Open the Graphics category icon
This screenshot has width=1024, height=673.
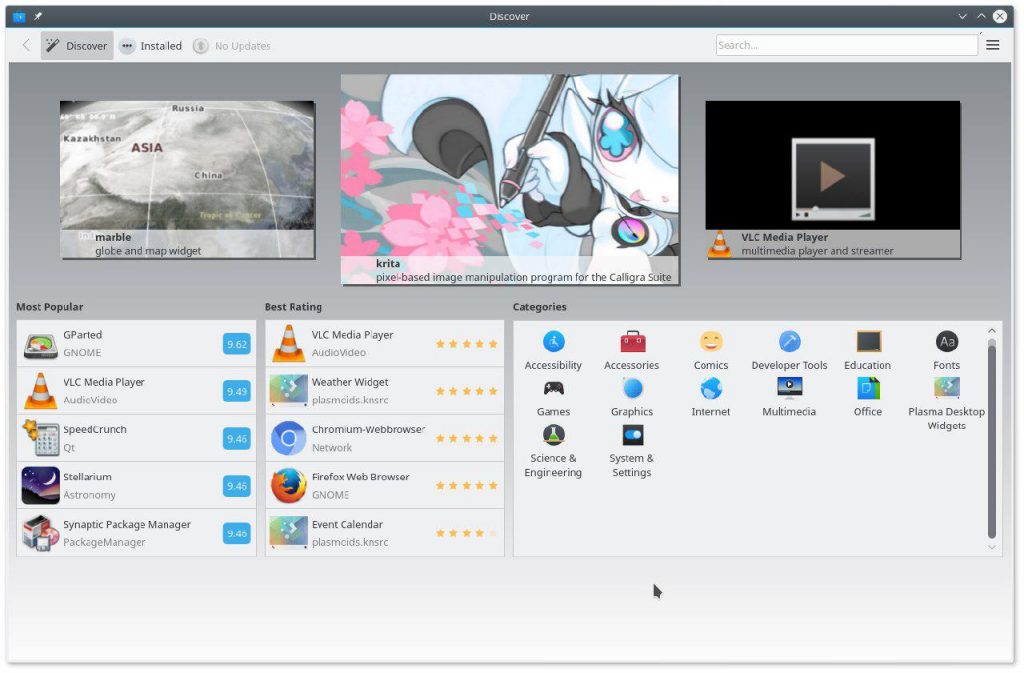[x=633, y=389]
